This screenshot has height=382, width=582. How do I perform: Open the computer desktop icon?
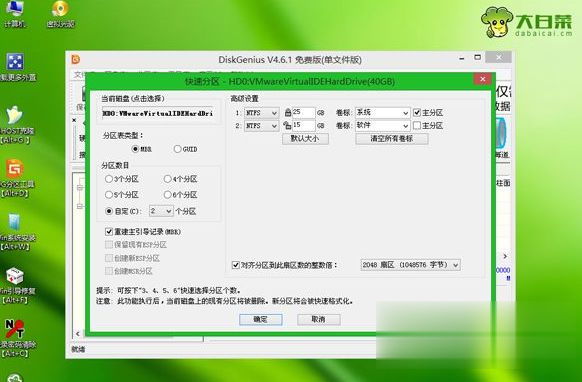(15, 14)
